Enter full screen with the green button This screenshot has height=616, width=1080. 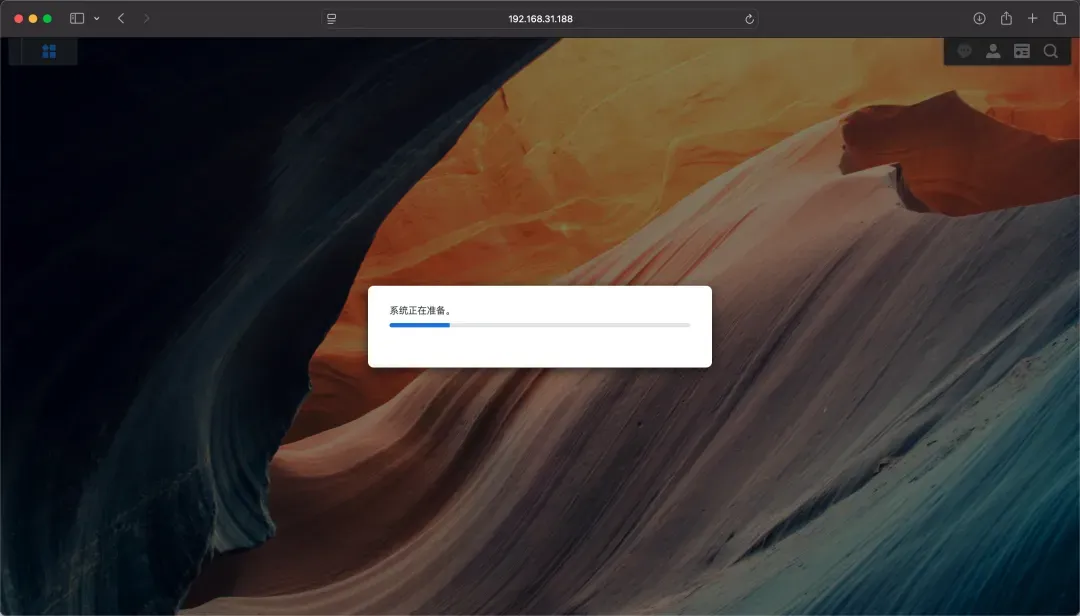pos(48,19)
